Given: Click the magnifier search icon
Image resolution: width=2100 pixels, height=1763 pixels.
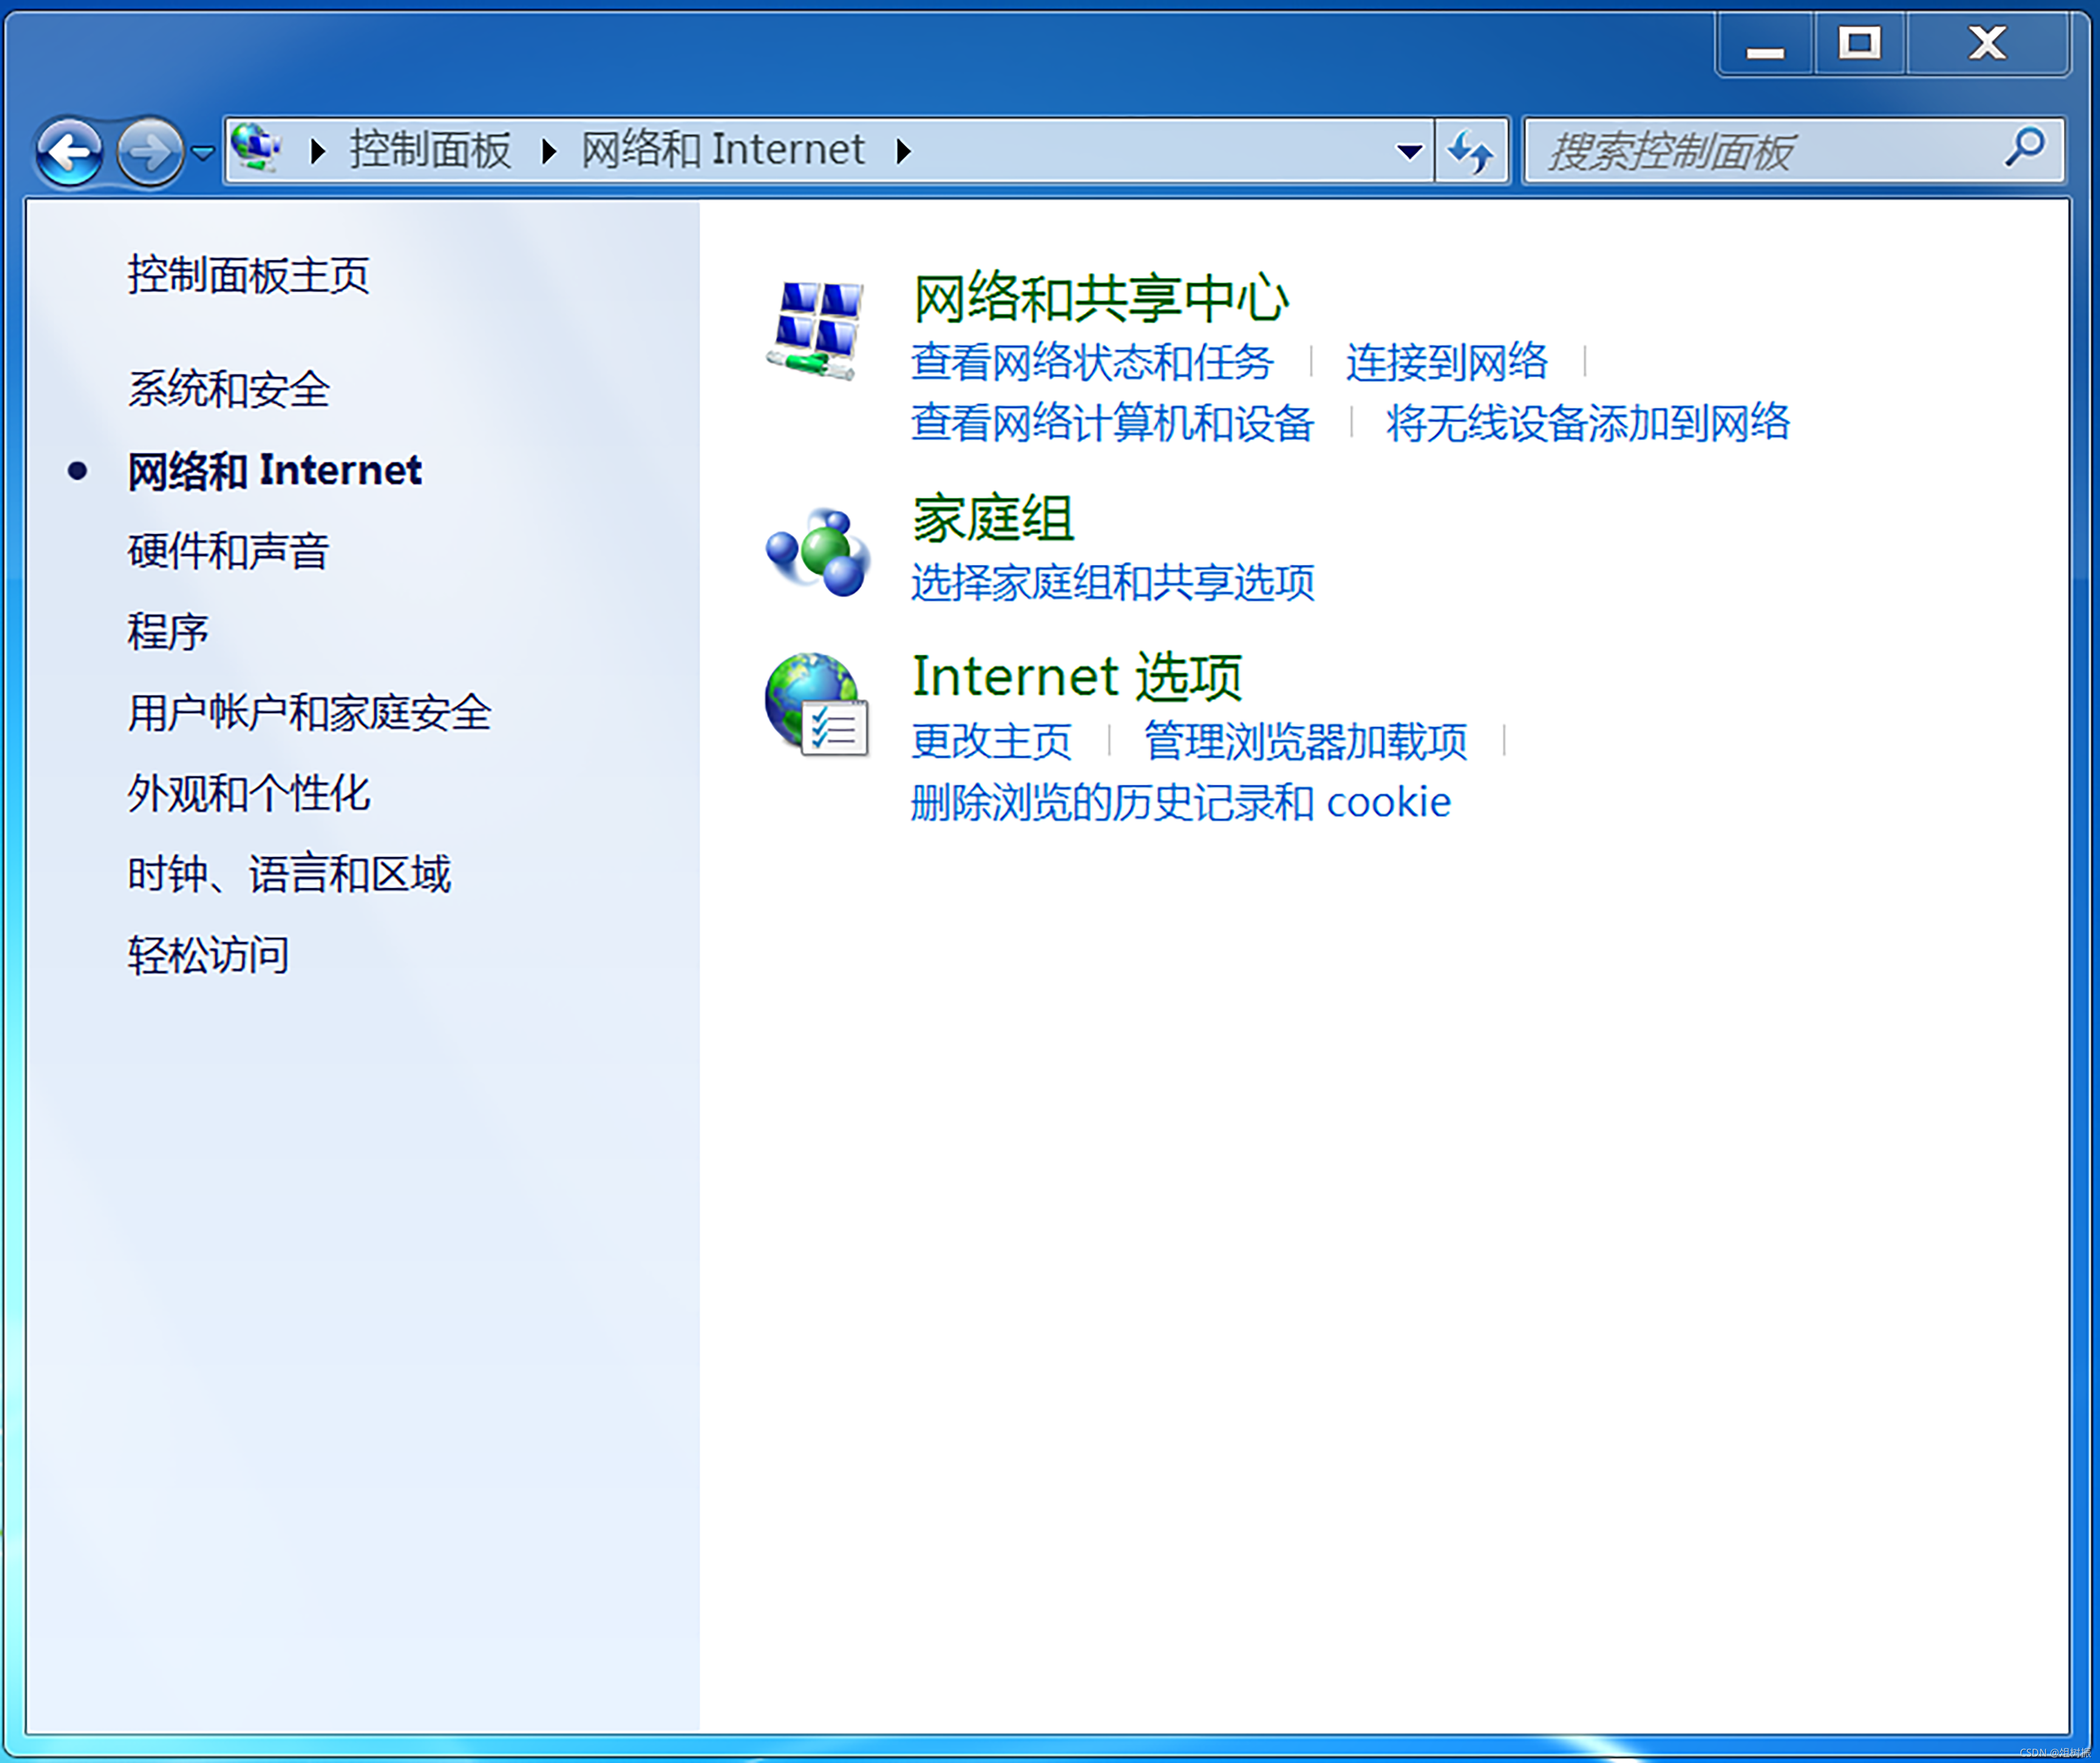Looking at the screenshot, I should coord(2025,148).
